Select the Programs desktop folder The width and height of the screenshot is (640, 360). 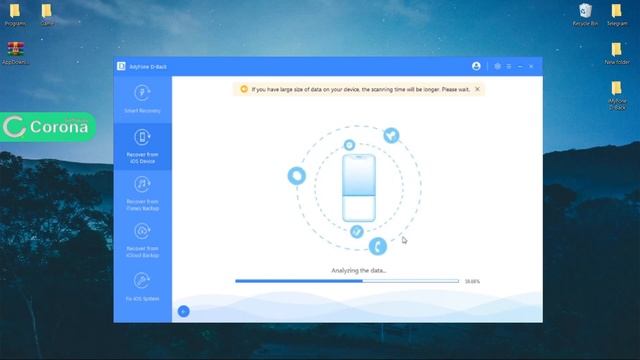[15, 15]
